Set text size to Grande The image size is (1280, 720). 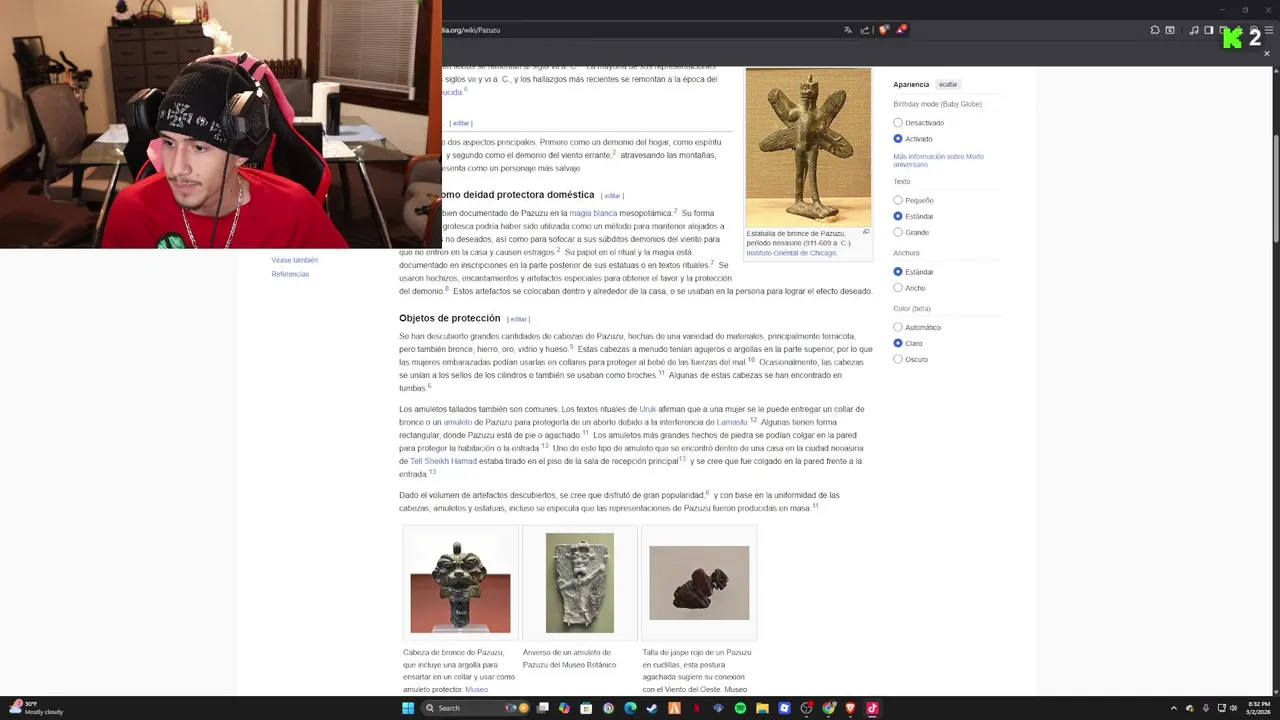click(x=898, y=232)
